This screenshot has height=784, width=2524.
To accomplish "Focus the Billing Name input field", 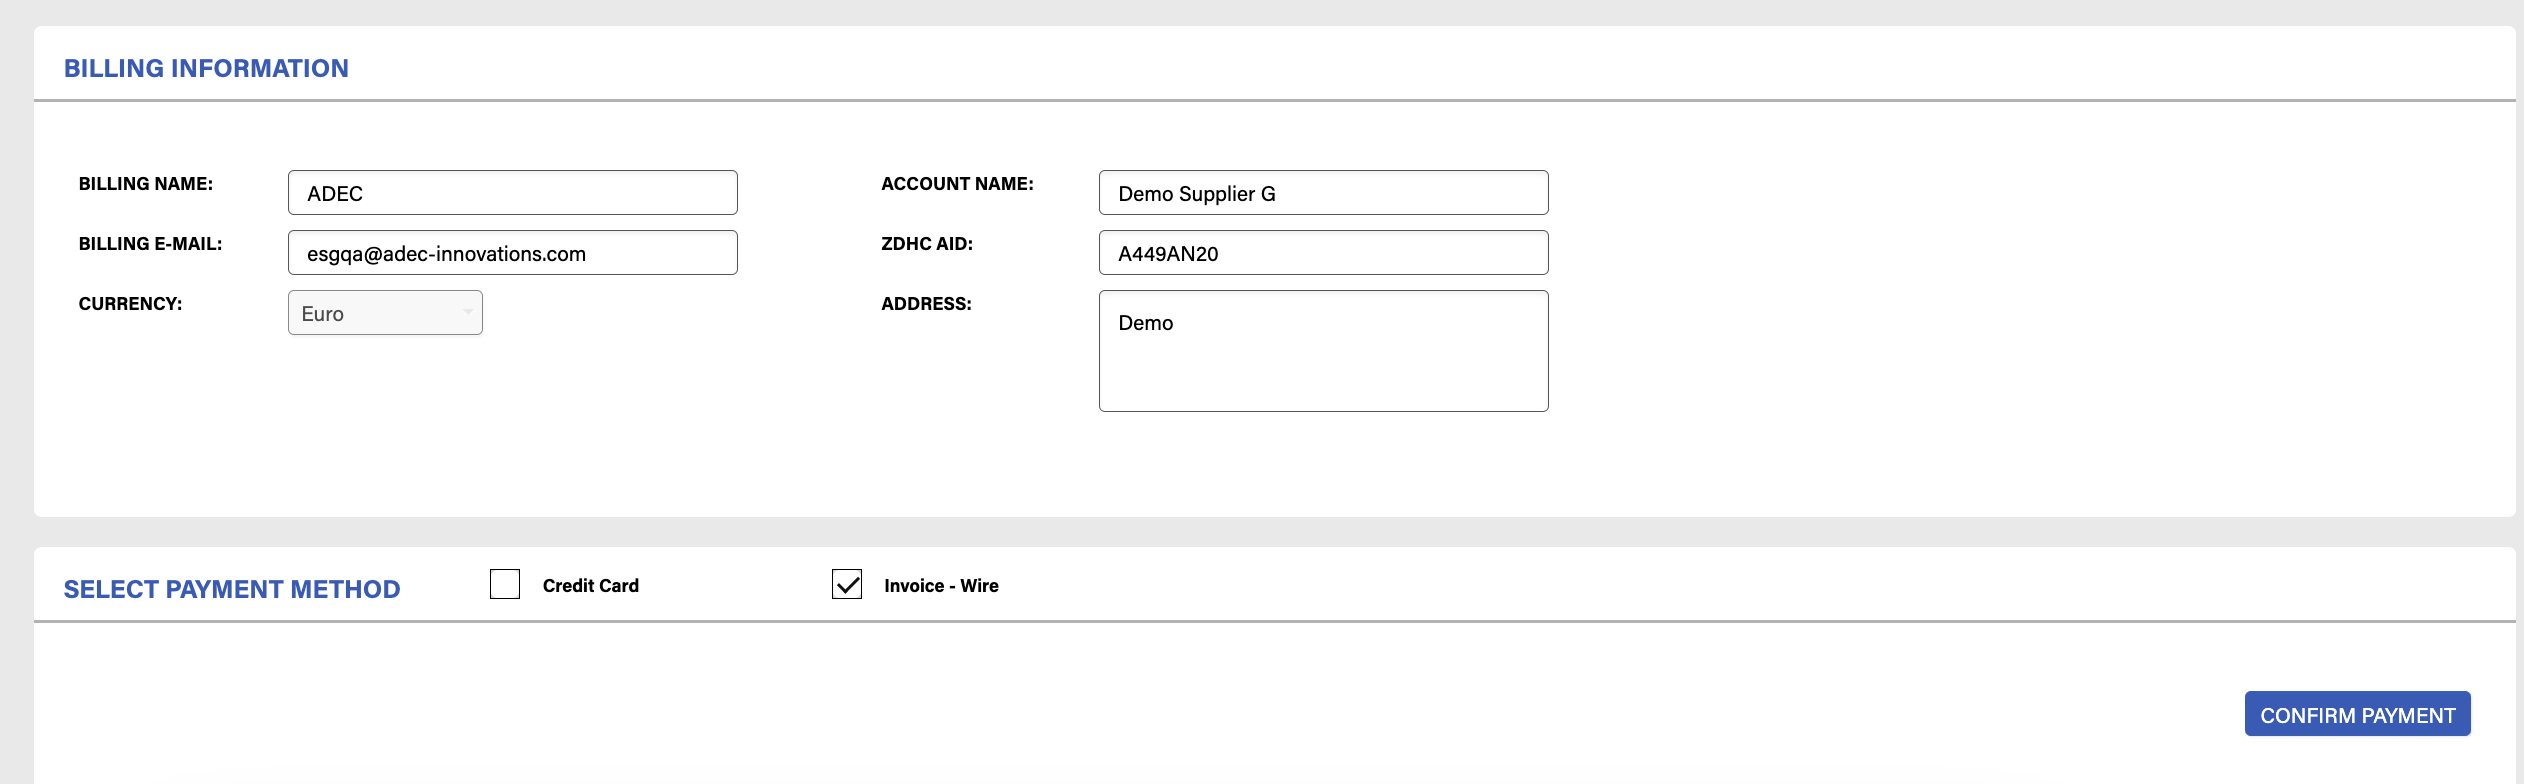I will tap(513, 193).
